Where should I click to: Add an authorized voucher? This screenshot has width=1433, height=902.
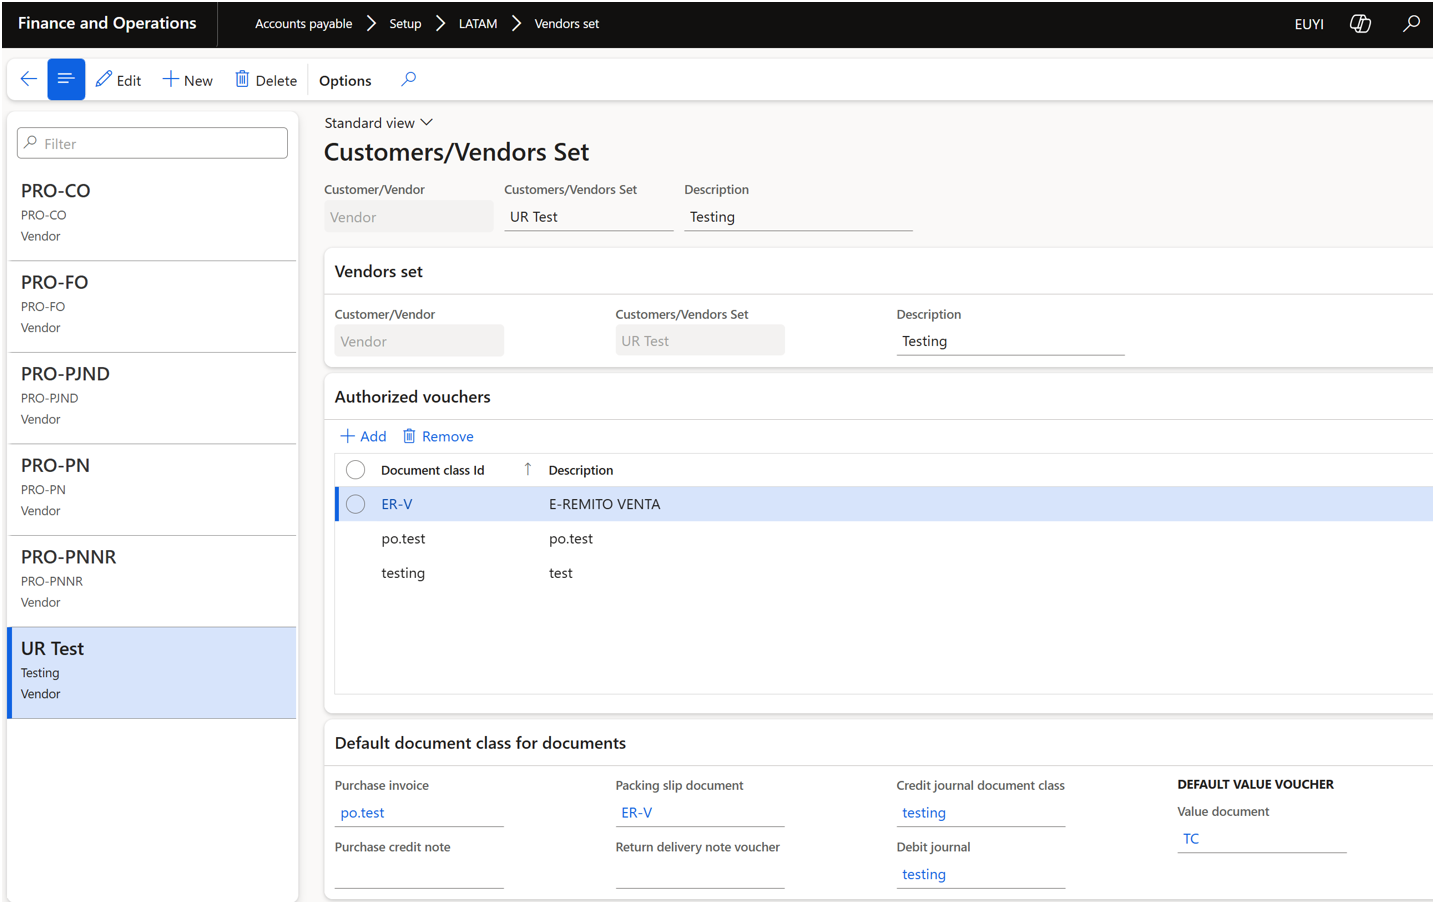(363, 436)
